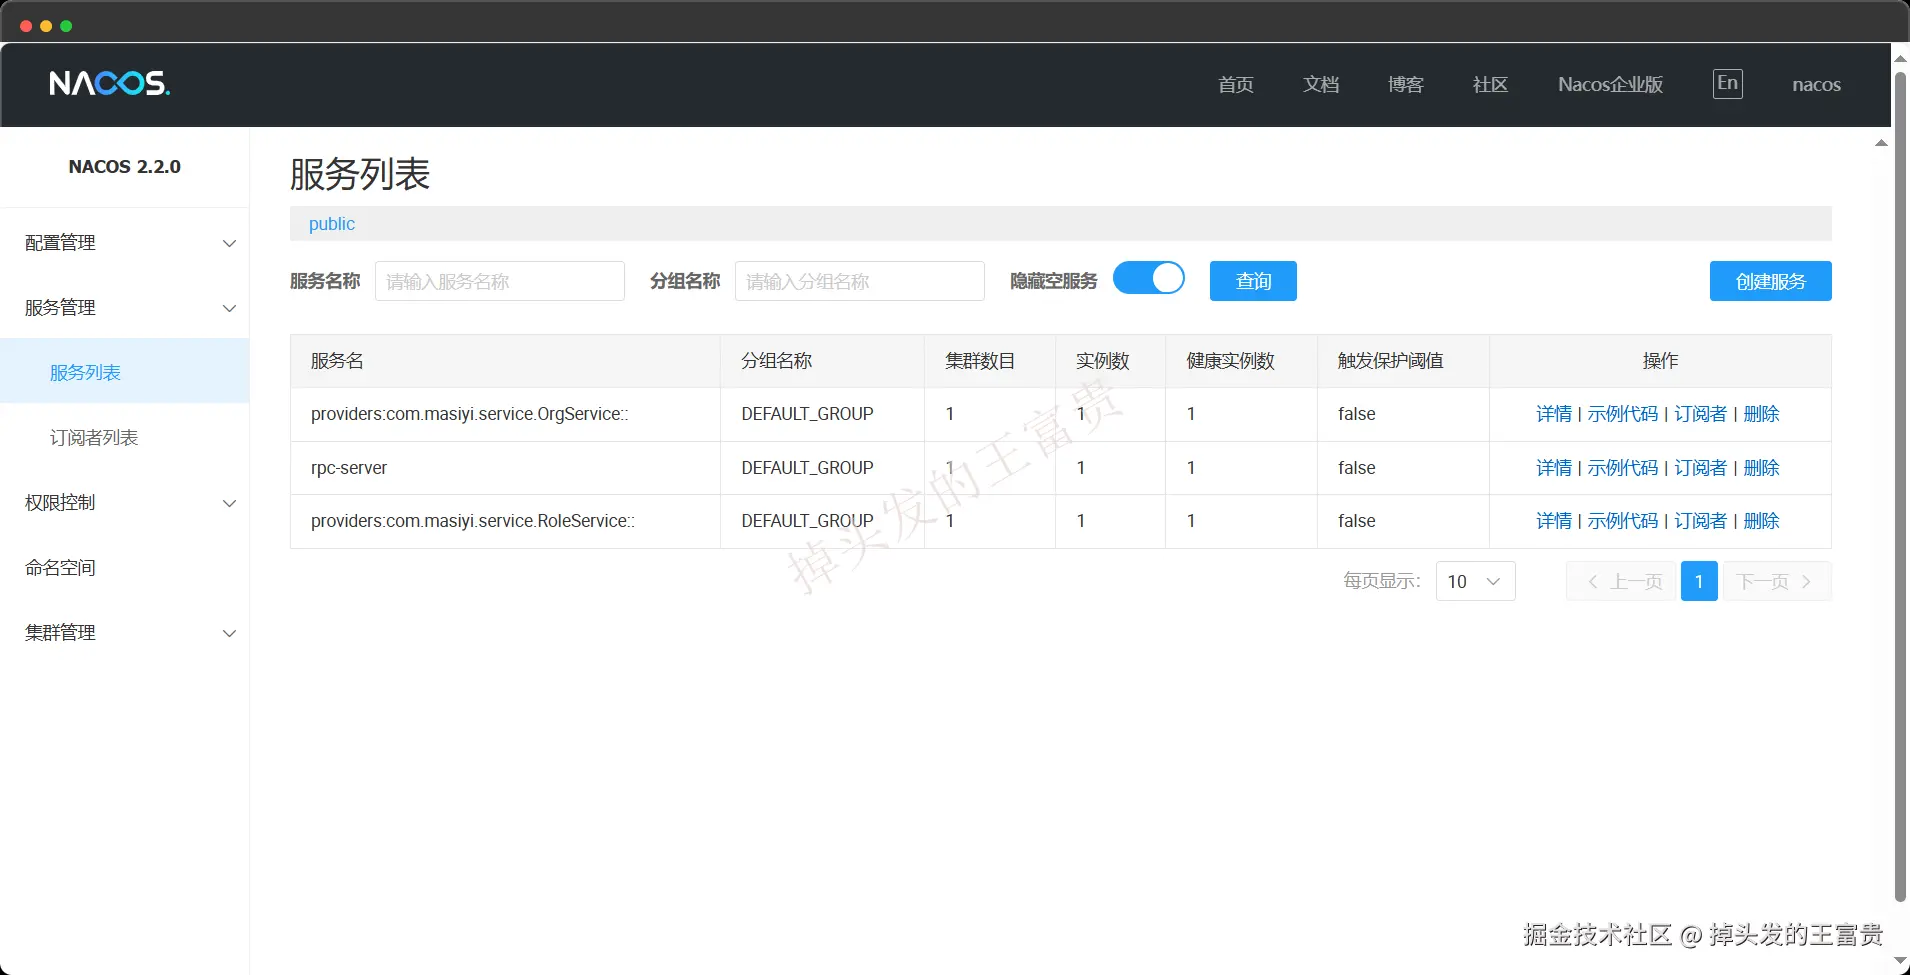Open the 命名空间 sidebar item
The image size is (1910, 975).
(125, 568)
